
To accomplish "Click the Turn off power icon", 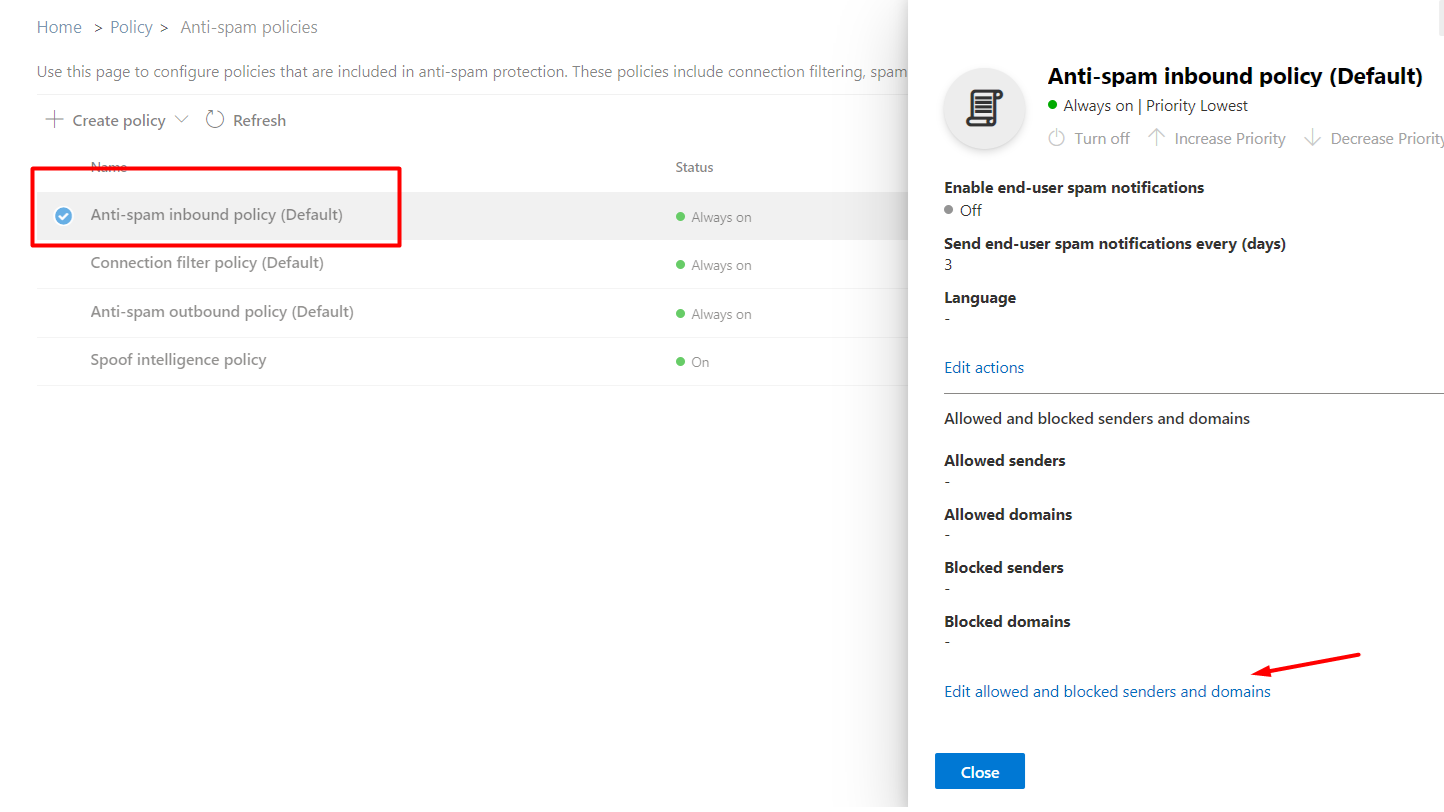I will [1056, 138].
